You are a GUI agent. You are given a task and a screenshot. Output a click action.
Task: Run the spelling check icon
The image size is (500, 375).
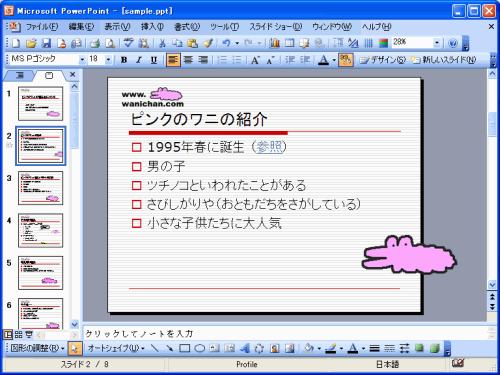pos(128,43)
